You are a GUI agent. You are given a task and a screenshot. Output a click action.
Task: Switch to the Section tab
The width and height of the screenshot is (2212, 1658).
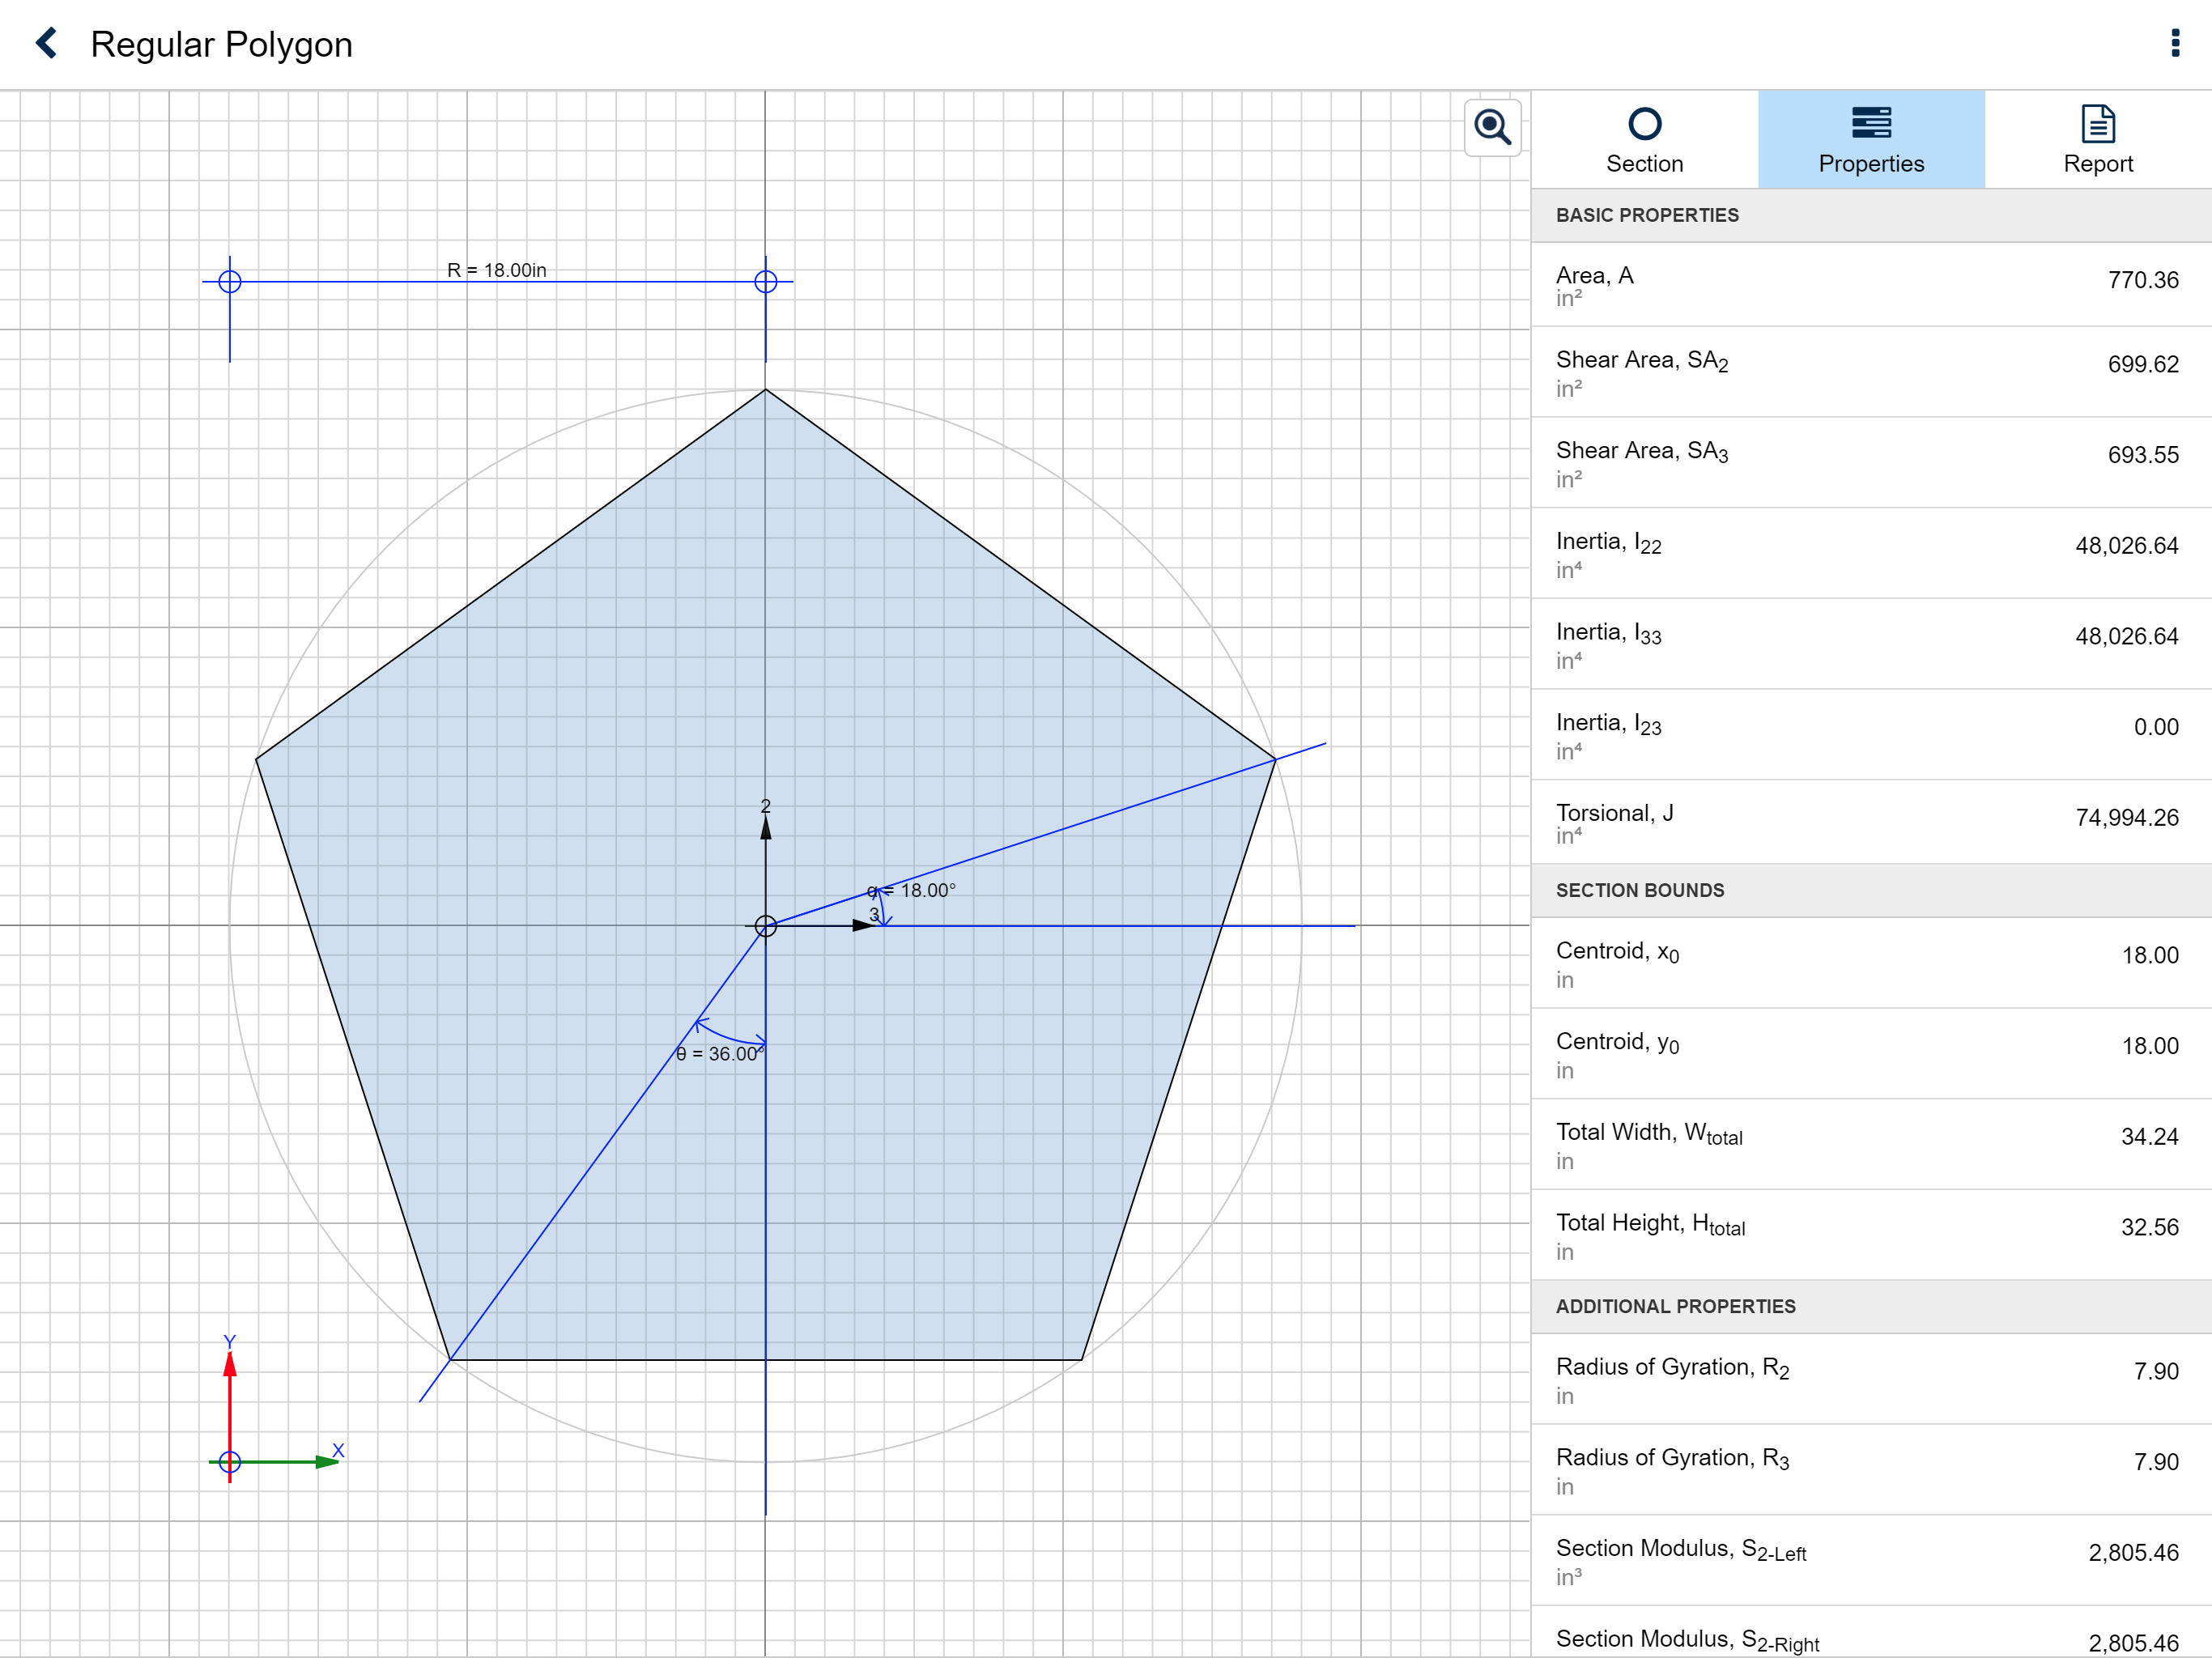(x=1644, y=139)
